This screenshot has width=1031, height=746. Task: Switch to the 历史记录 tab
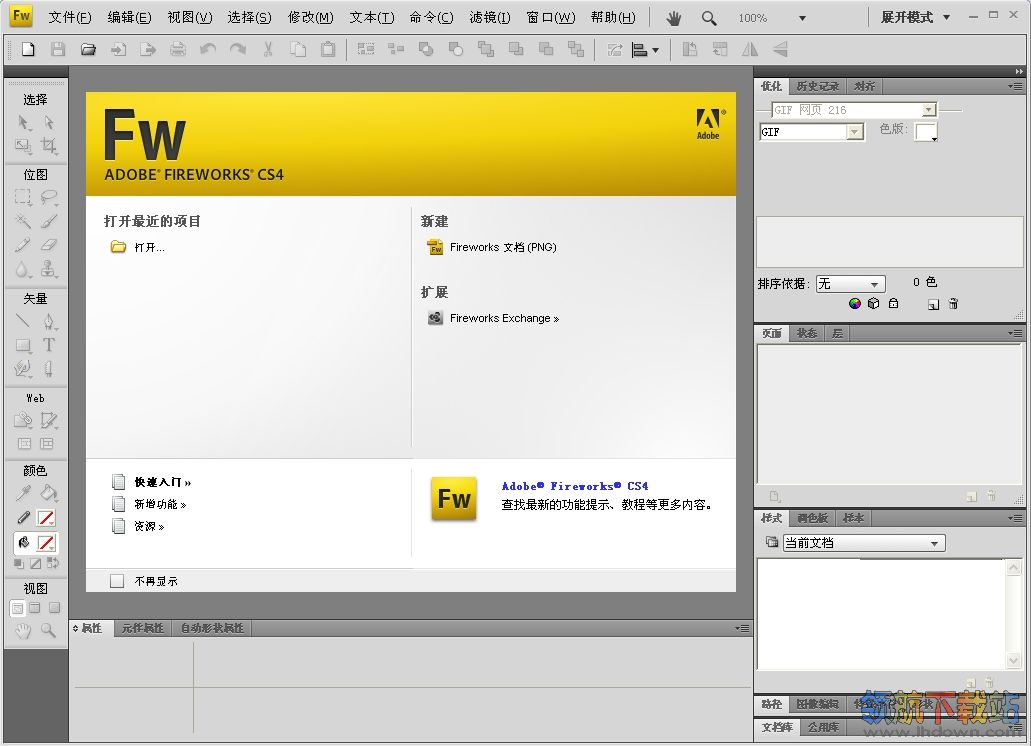[x=817, y=86]
